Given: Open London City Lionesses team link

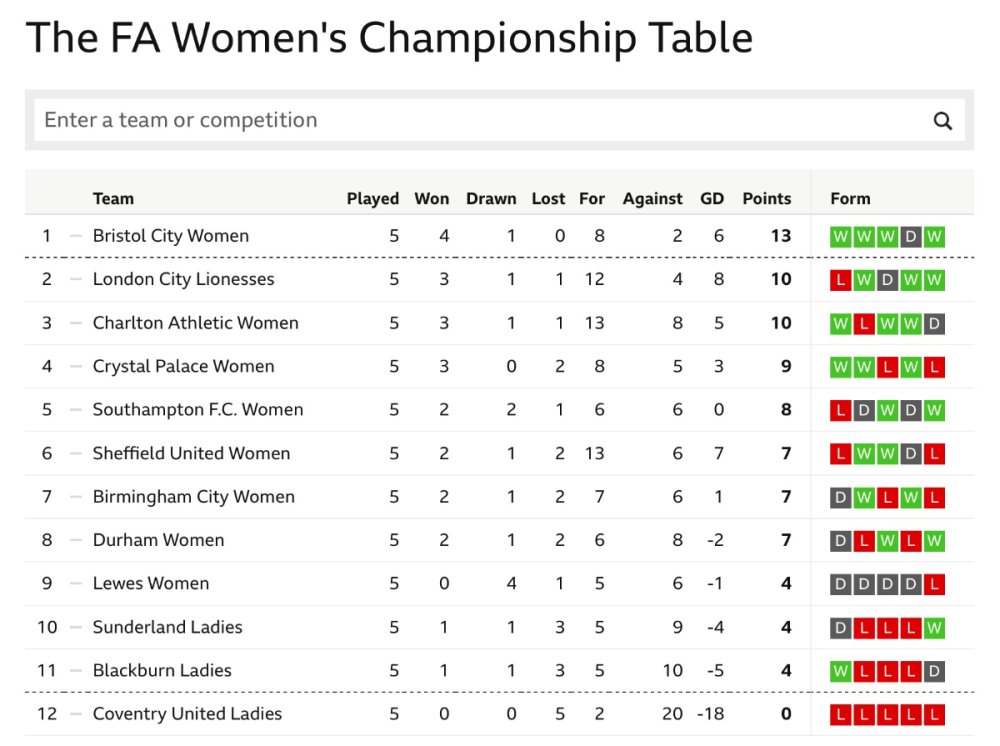Looking at the screenshot, I should 183,279.
